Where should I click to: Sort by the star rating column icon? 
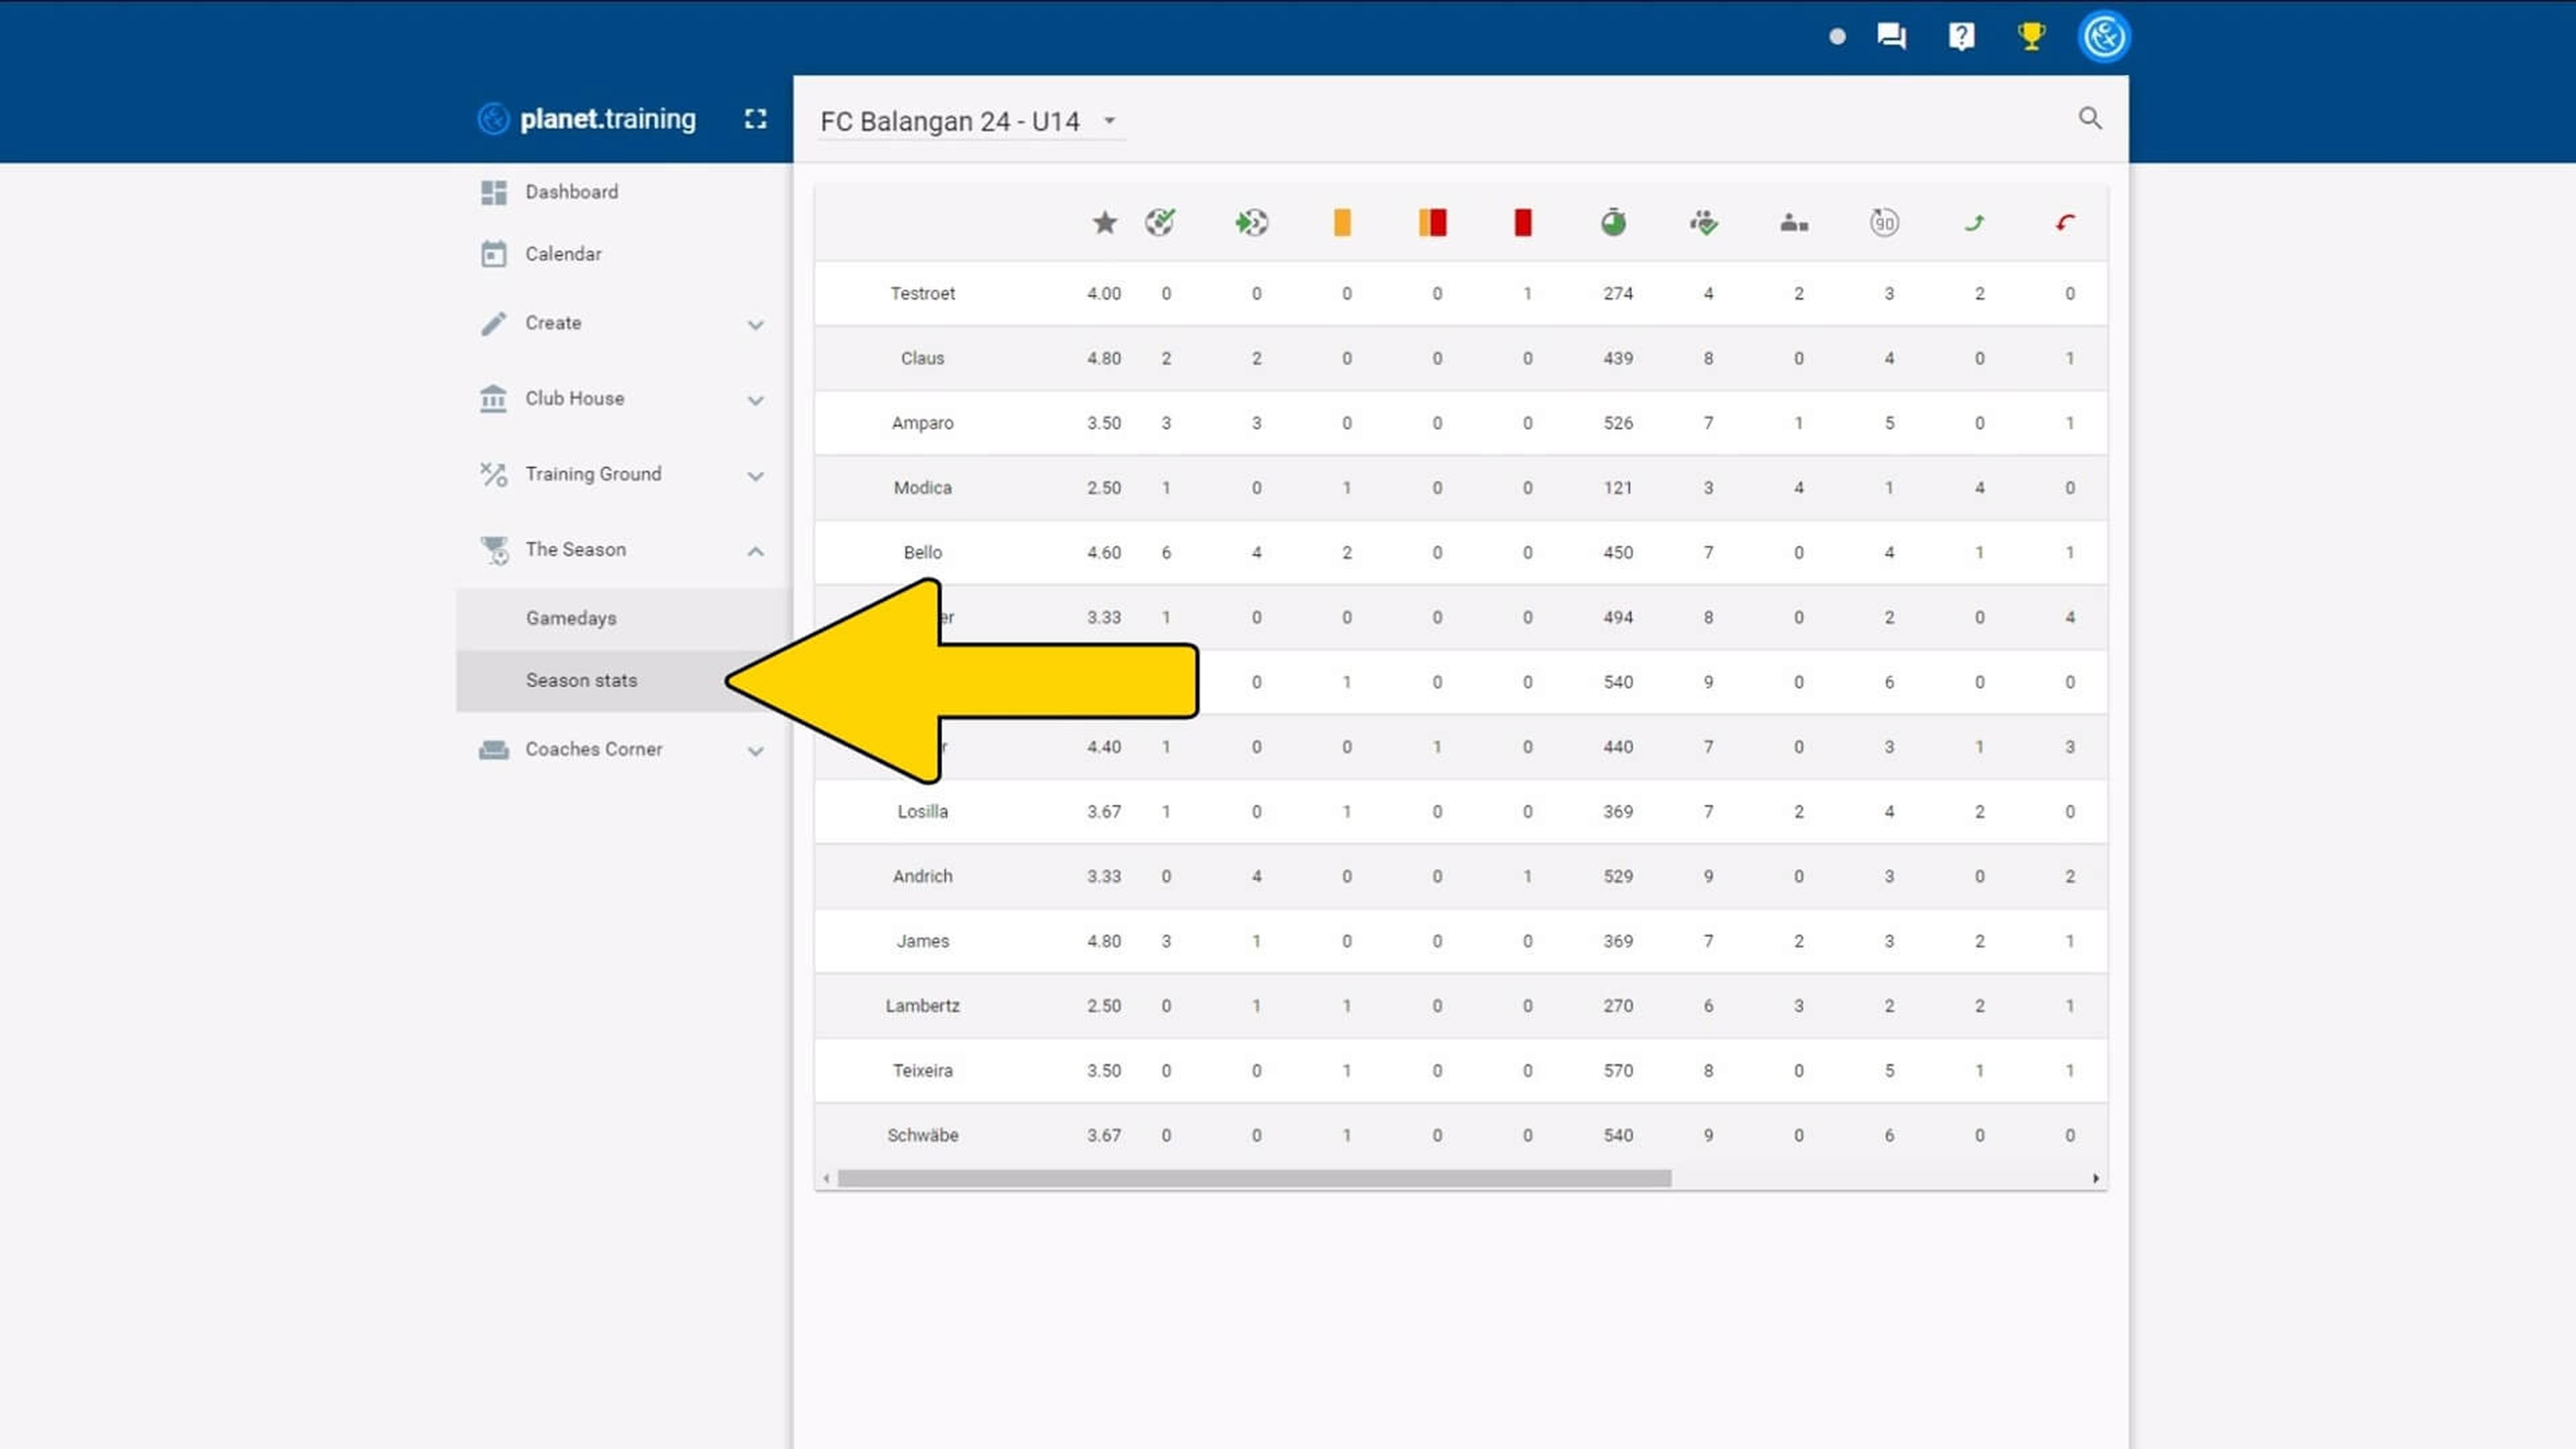point(1104,222)
